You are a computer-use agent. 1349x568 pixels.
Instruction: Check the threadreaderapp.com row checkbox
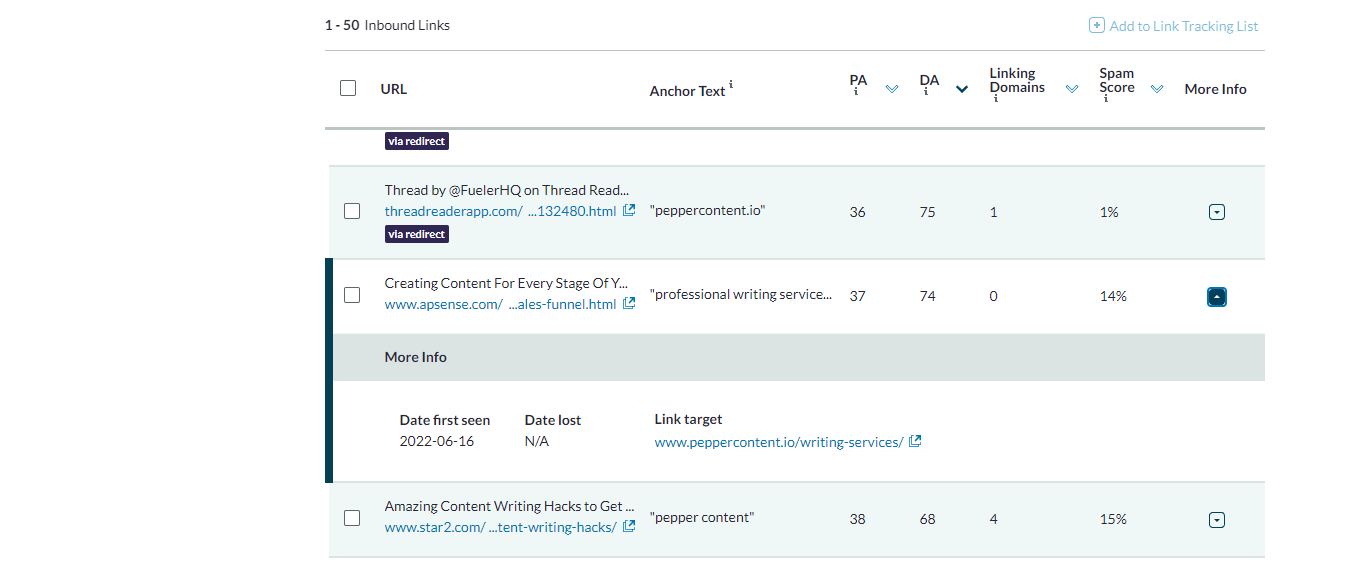pyautogui.click(x=352, y=211)
